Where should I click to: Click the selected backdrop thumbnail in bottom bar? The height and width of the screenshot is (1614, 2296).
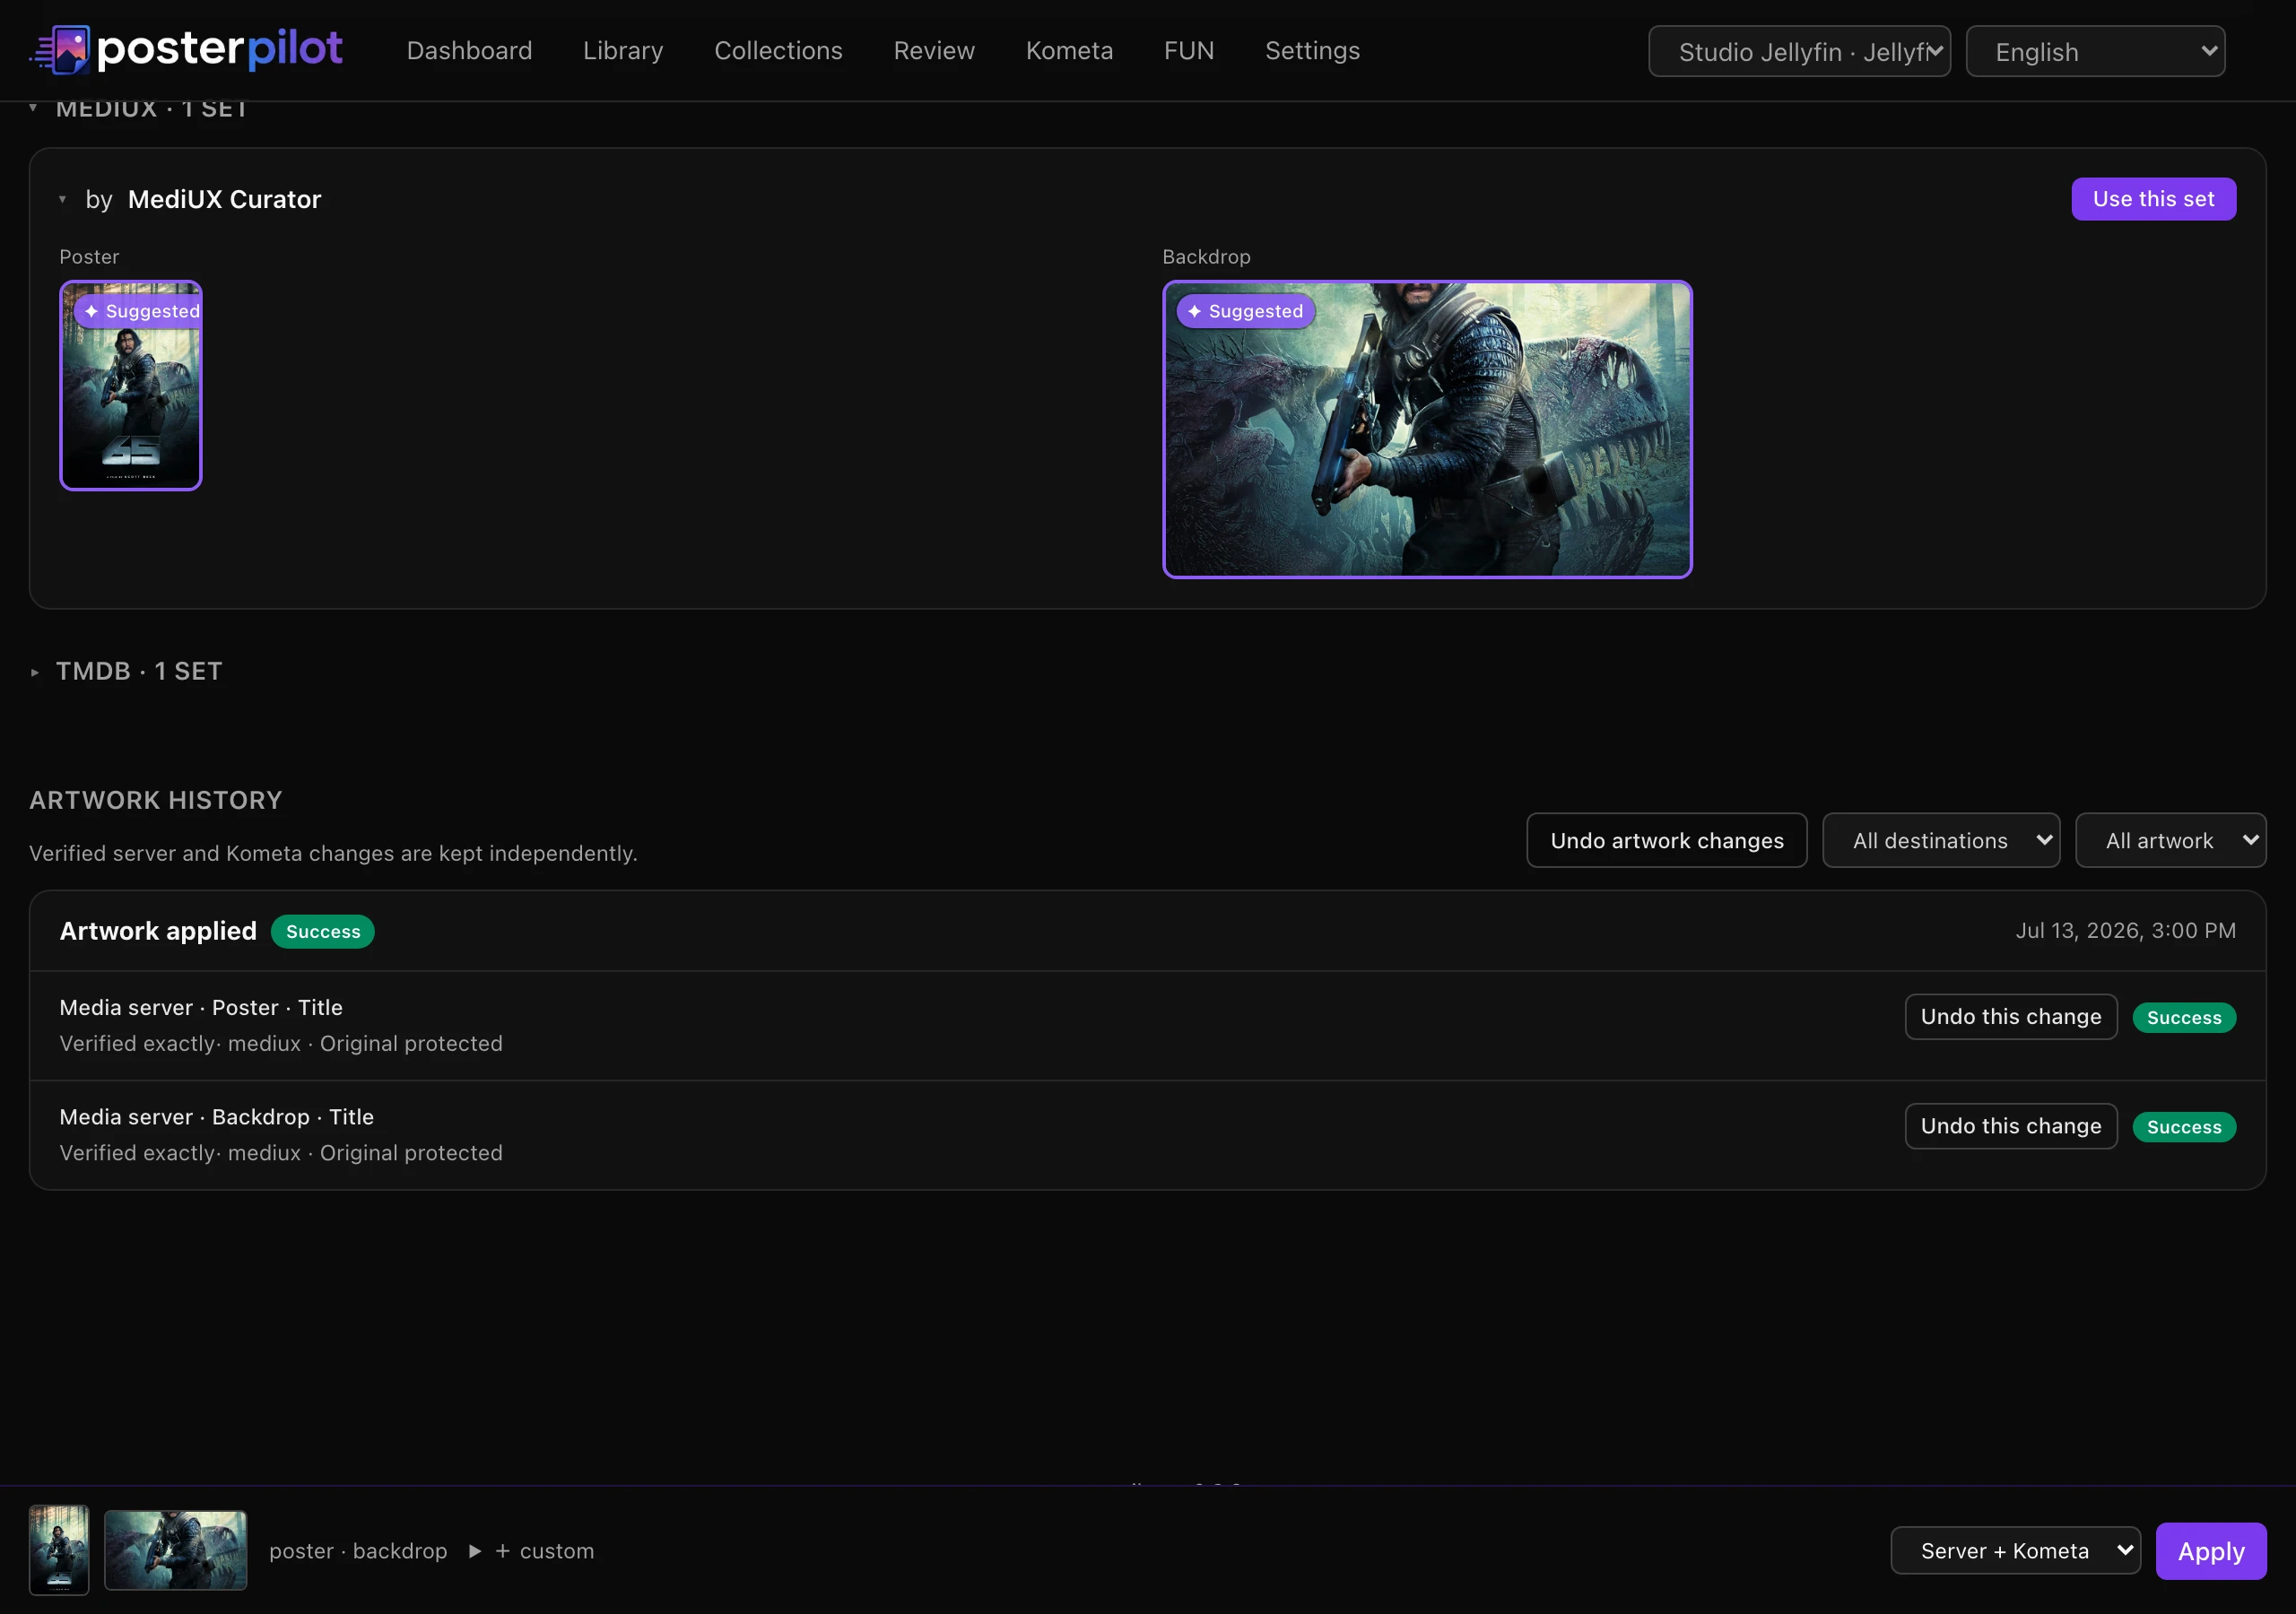point(176,1550)
